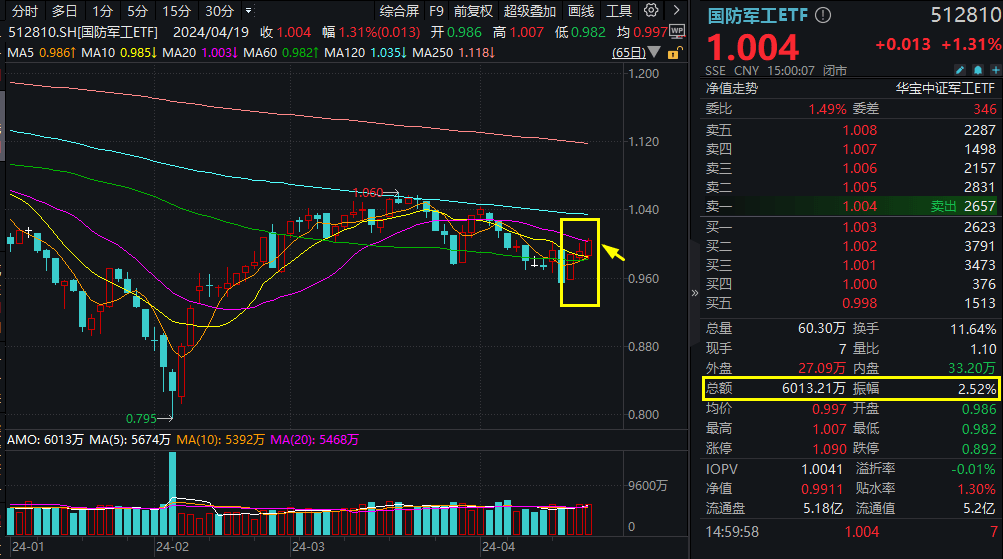Open the 工具 tools menu
Image resolution: width=1003 pixels, height=559 pixels.
[x=619, y=11]
